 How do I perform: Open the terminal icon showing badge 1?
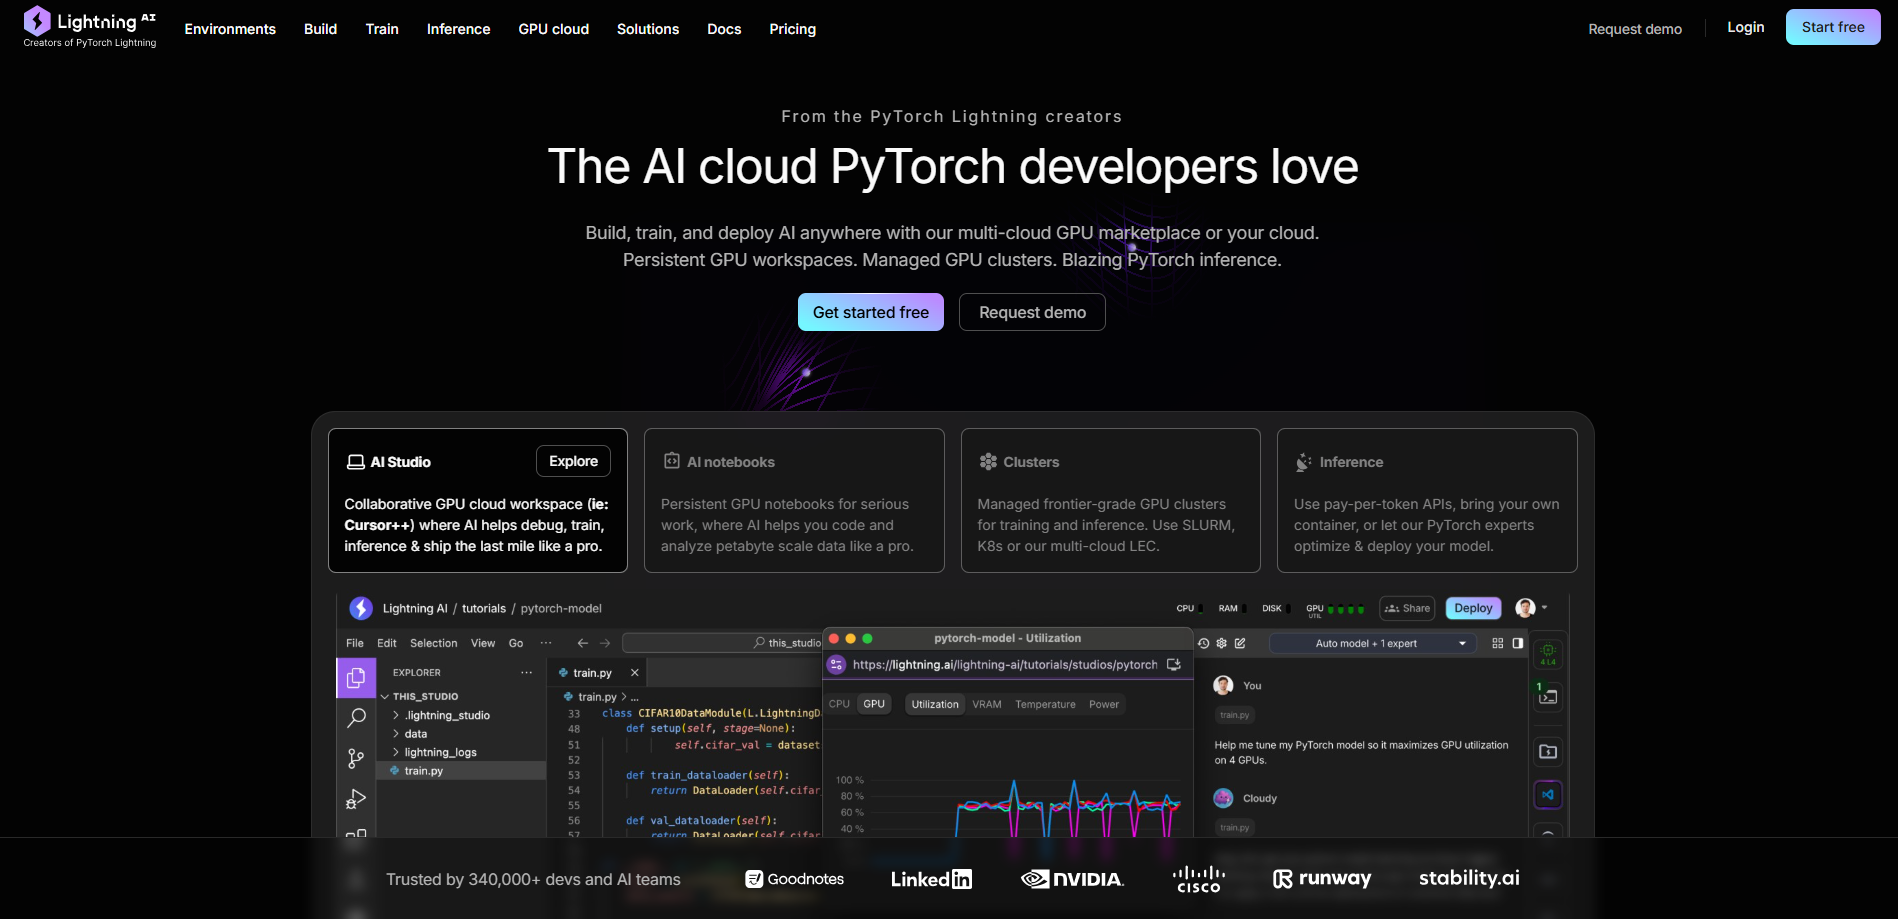(1547, 698)
